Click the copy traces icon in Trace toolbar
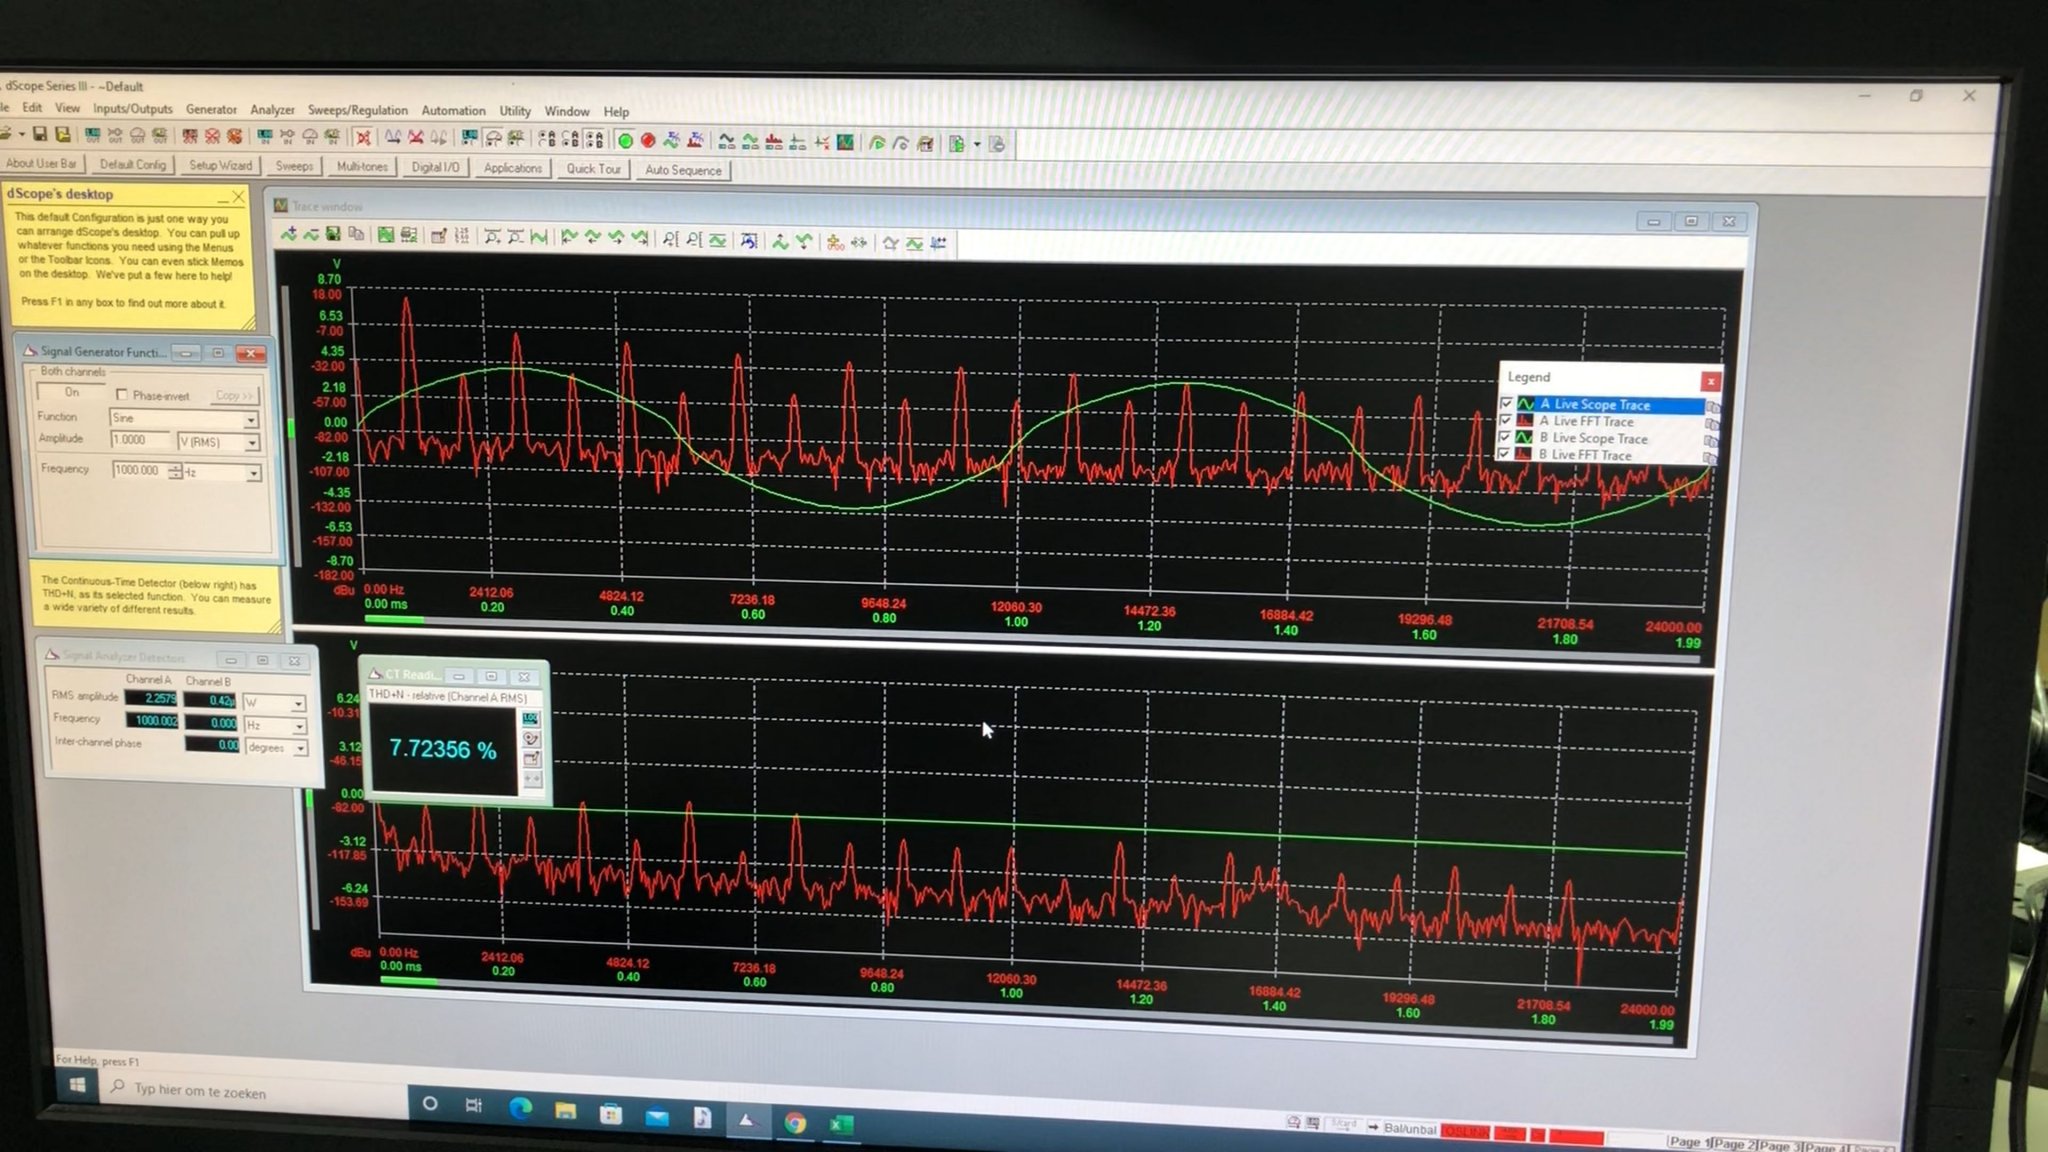 click(x=355, y=235)
